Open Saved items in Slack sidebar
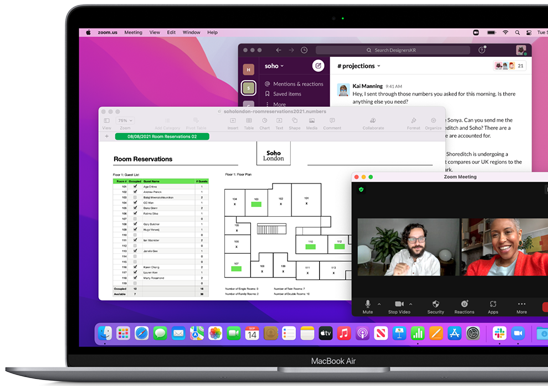The width and height of the screenshot is (548, 386). pyautogui.click(x=283, y=94)
